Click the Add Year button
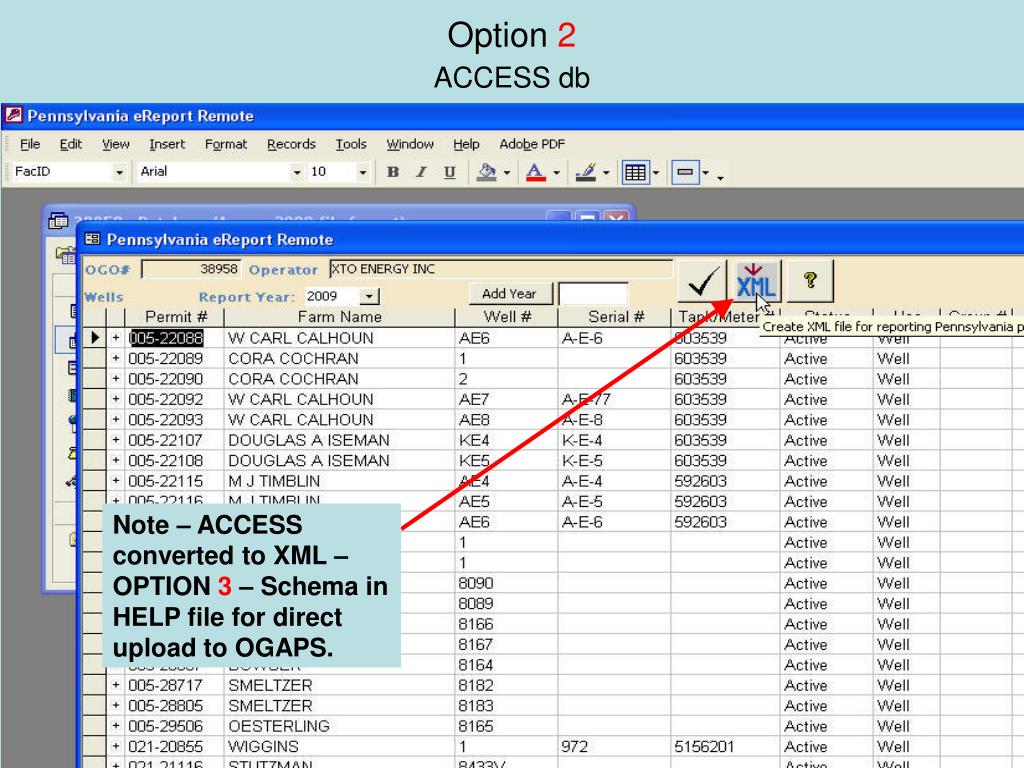Screen dimensions: 1024x768 [x=509, y=294]
